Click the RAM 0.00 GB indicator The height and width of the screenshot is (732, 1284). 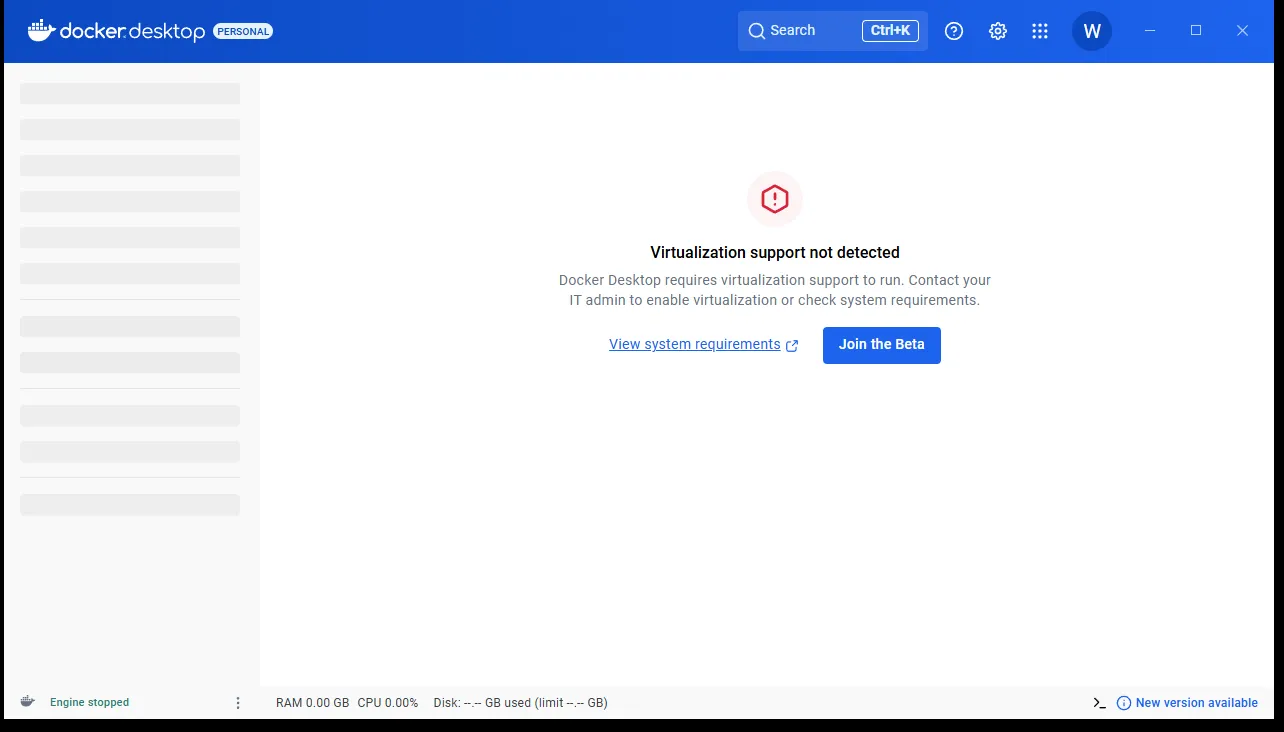313,703
